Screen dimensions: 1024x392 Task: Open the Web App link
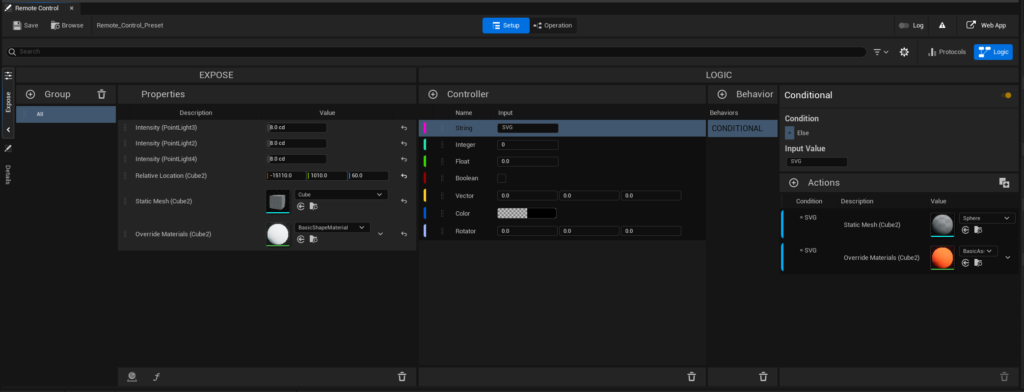987,25
